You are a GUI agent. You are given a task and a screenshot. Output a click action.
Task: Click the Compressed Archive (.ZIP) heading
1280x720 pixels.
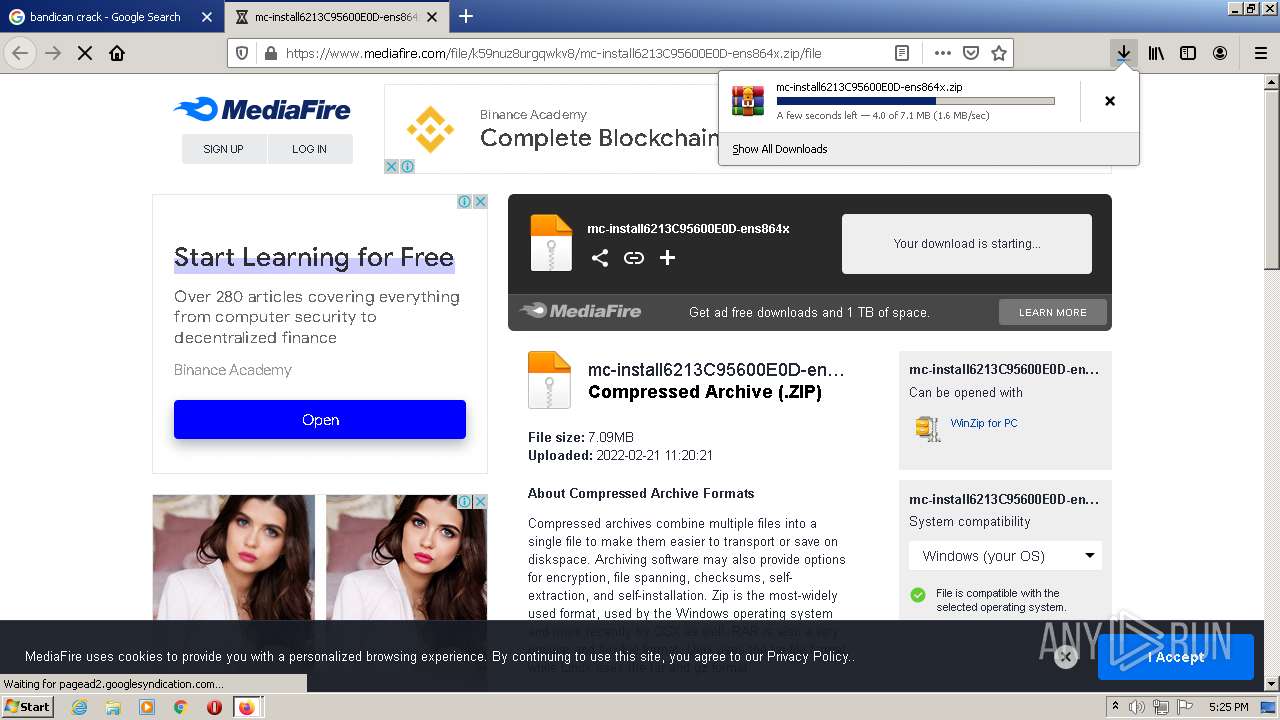tap(705, 392)
